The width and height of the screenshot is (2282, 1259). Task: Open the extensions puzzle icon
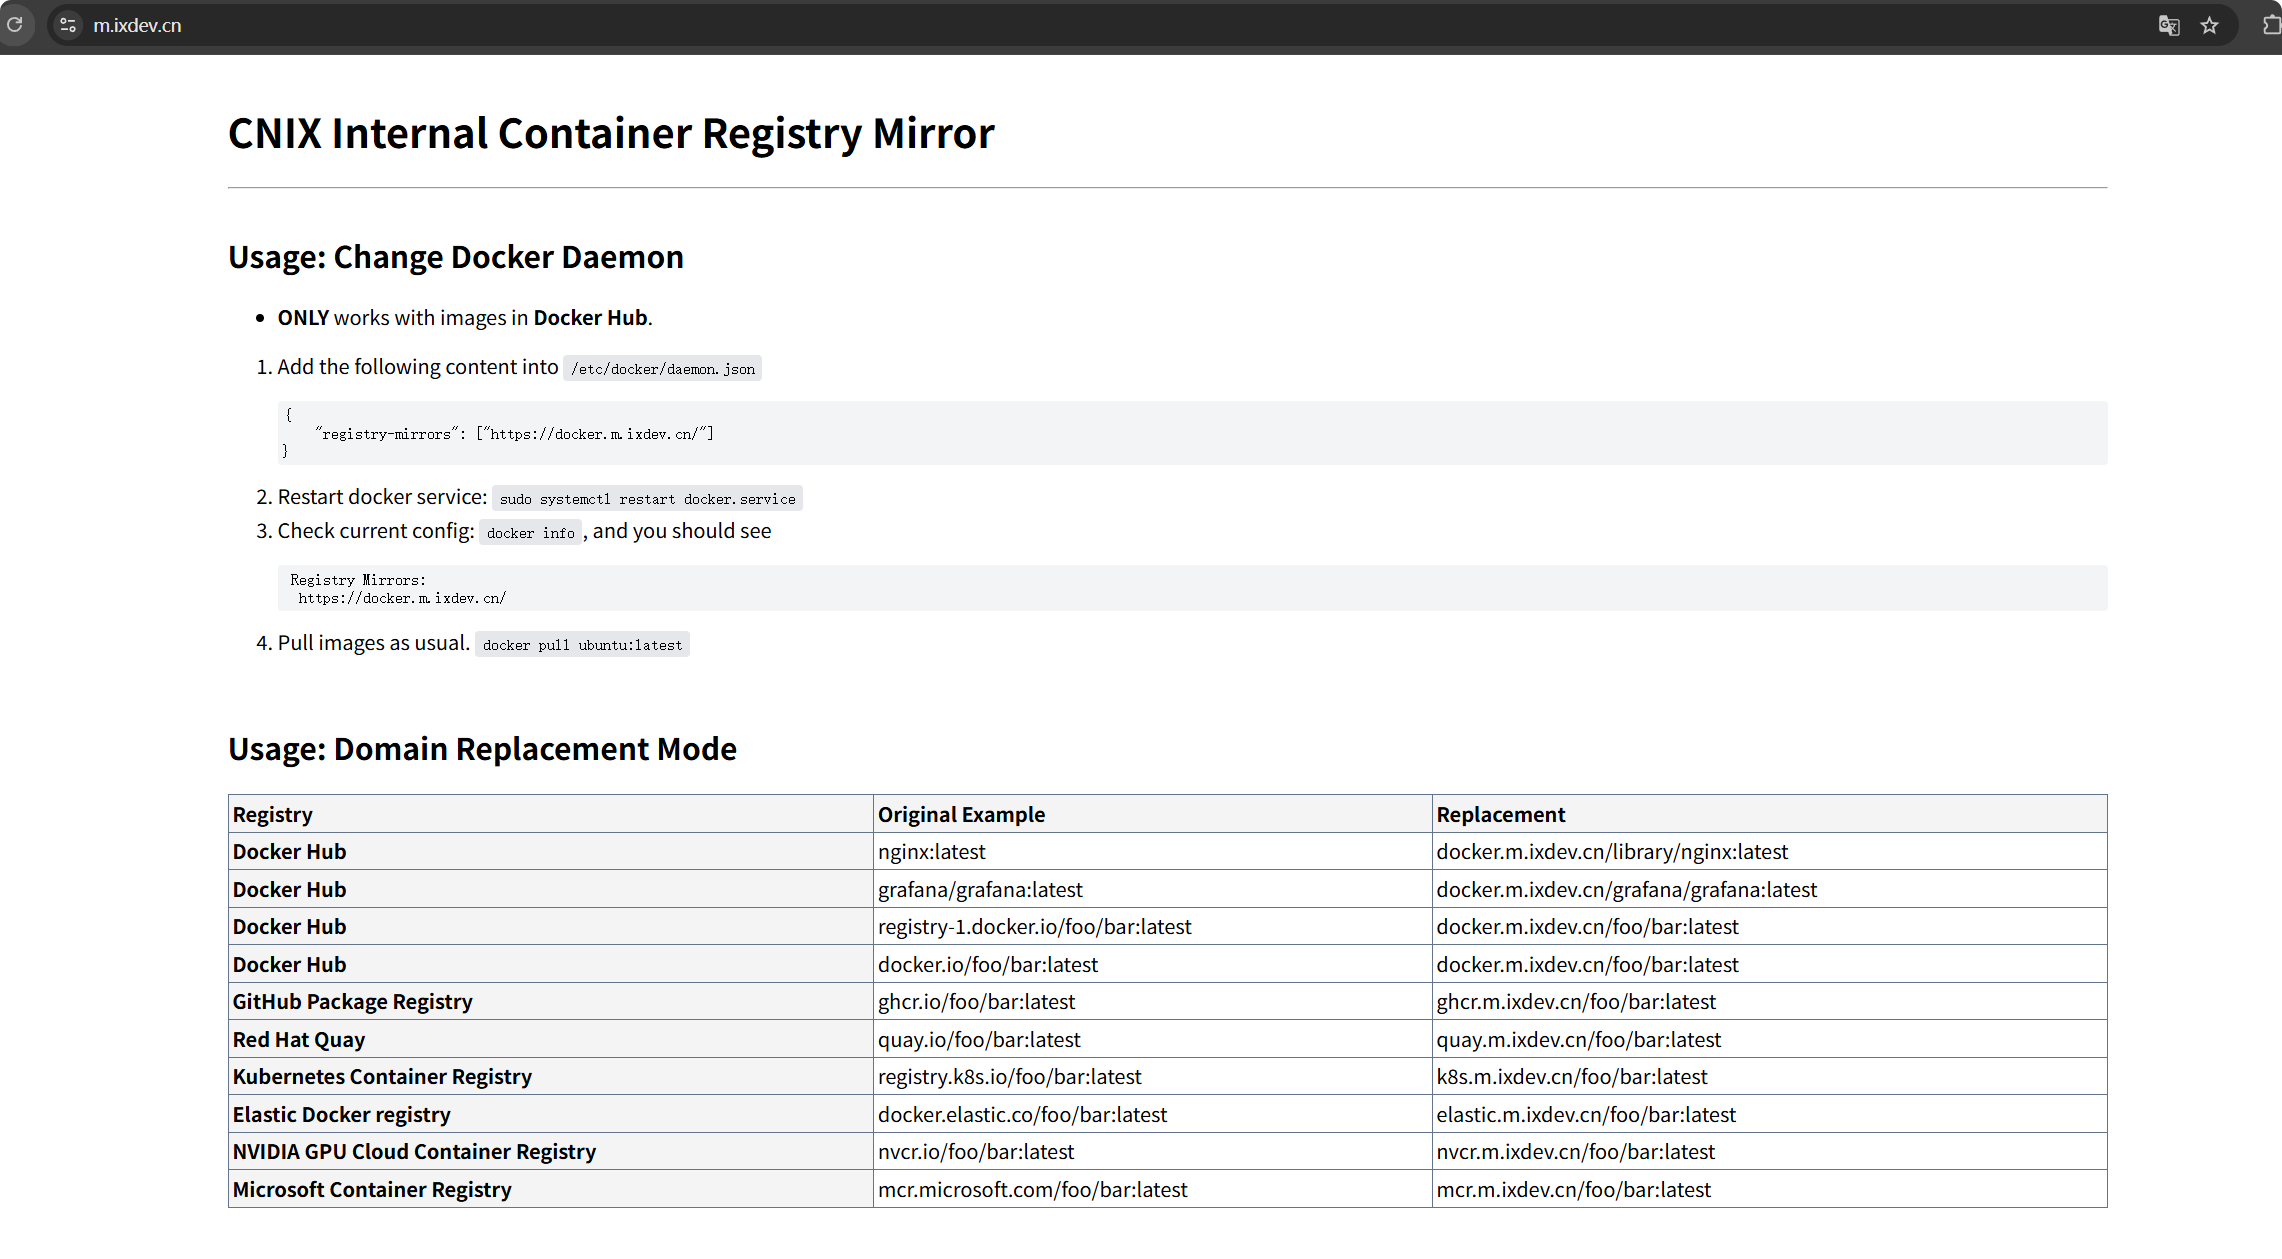[2271, 25]
